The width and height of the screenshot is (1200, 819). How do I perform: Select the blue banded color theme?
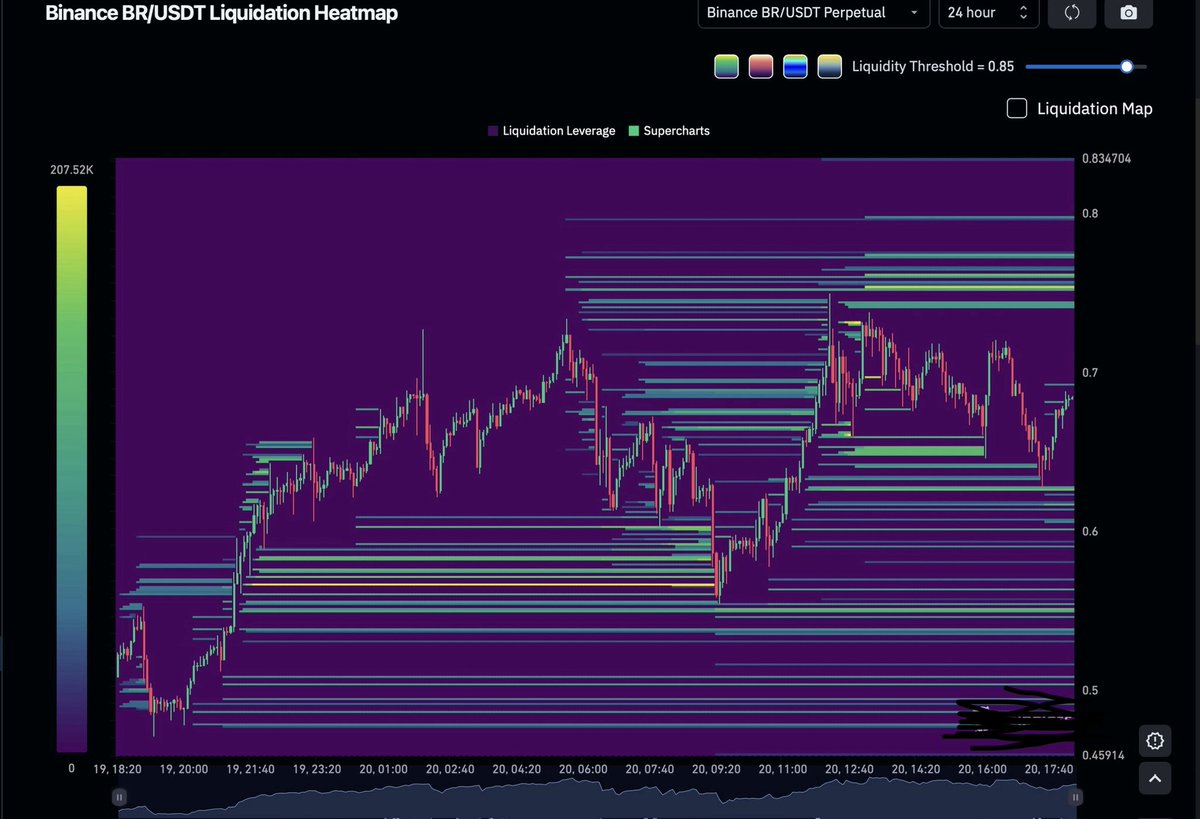[x=795, y=67]
